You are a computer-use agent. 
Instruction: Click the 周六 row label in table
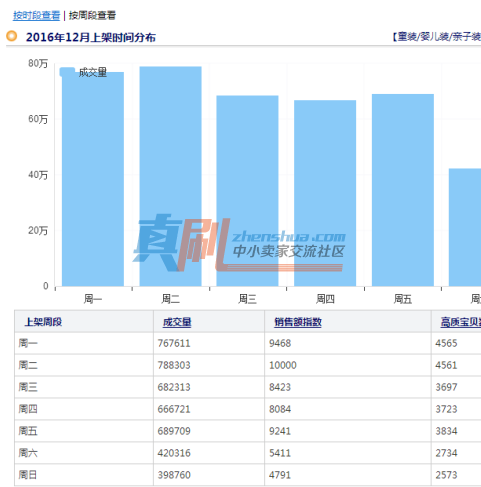28,453
